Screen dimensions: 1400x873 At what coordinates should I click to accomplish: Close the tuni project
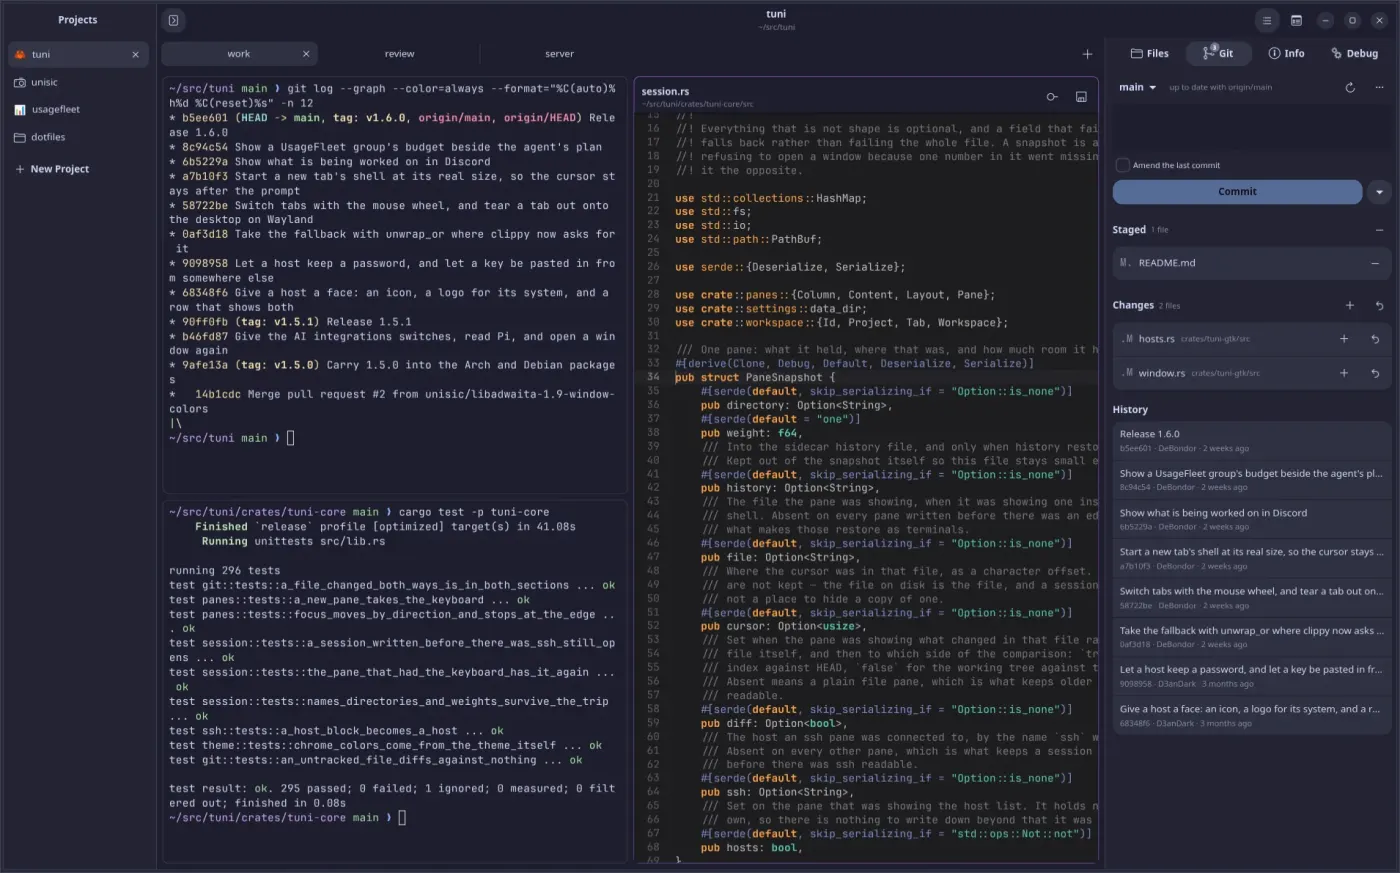pos(135,55)
